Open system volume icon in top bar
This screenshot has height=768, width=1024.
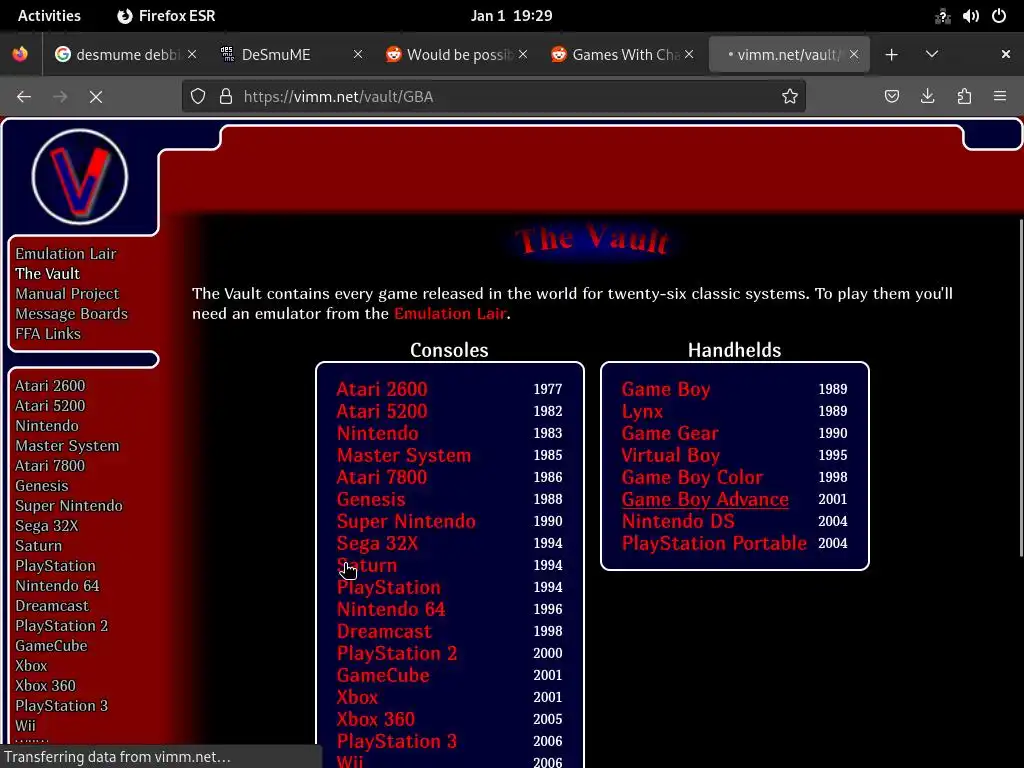click(970, 16)
